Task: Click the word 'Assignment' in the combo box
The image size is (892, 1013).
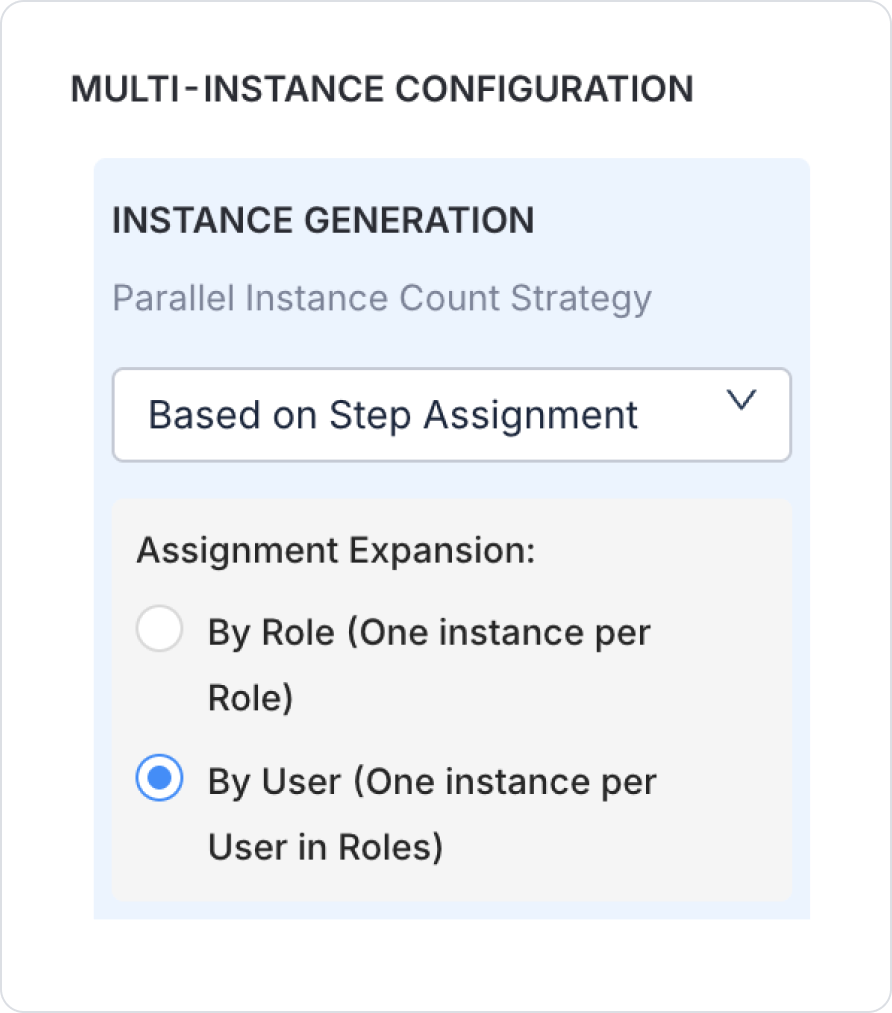Action: click(531, 415)
